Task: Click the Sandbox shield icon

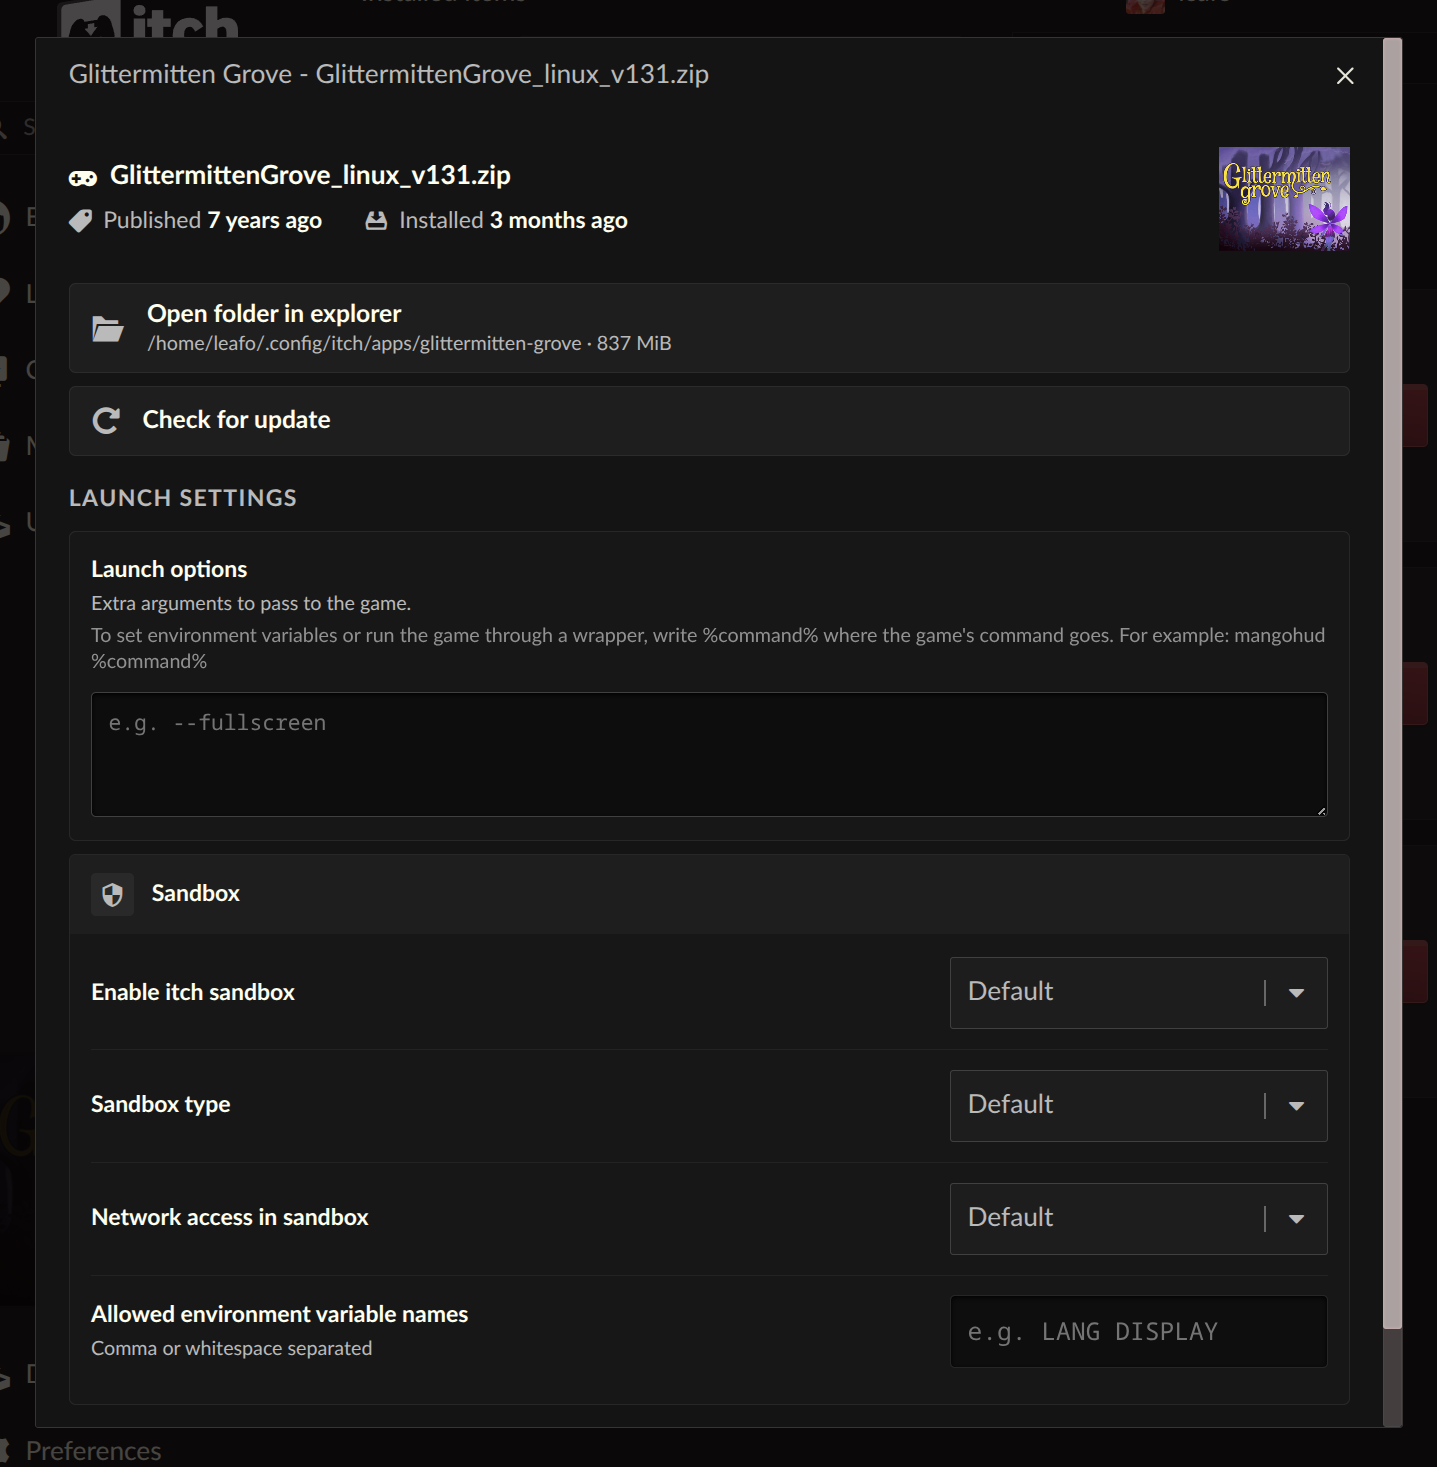Action: point(112,894)
